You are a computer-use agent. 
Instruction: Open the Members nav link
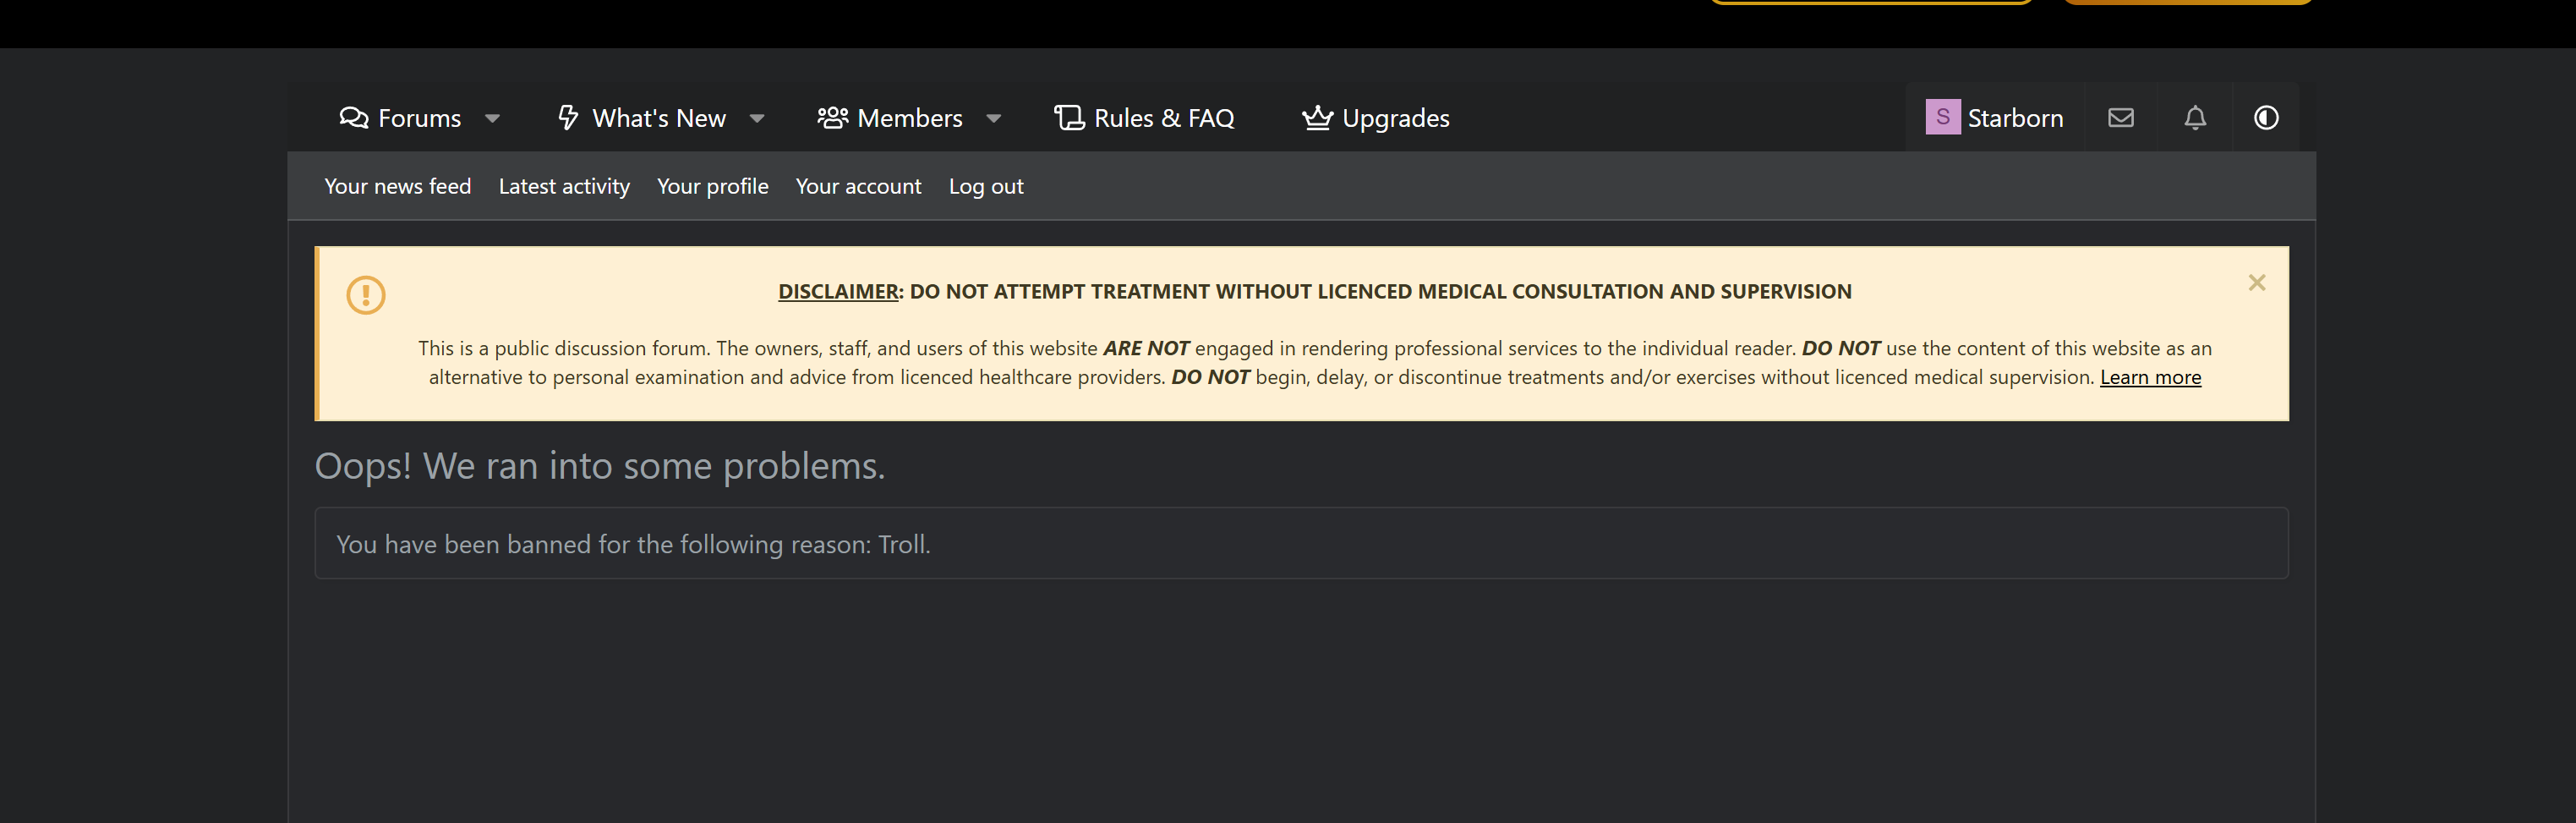pos(890,118)
